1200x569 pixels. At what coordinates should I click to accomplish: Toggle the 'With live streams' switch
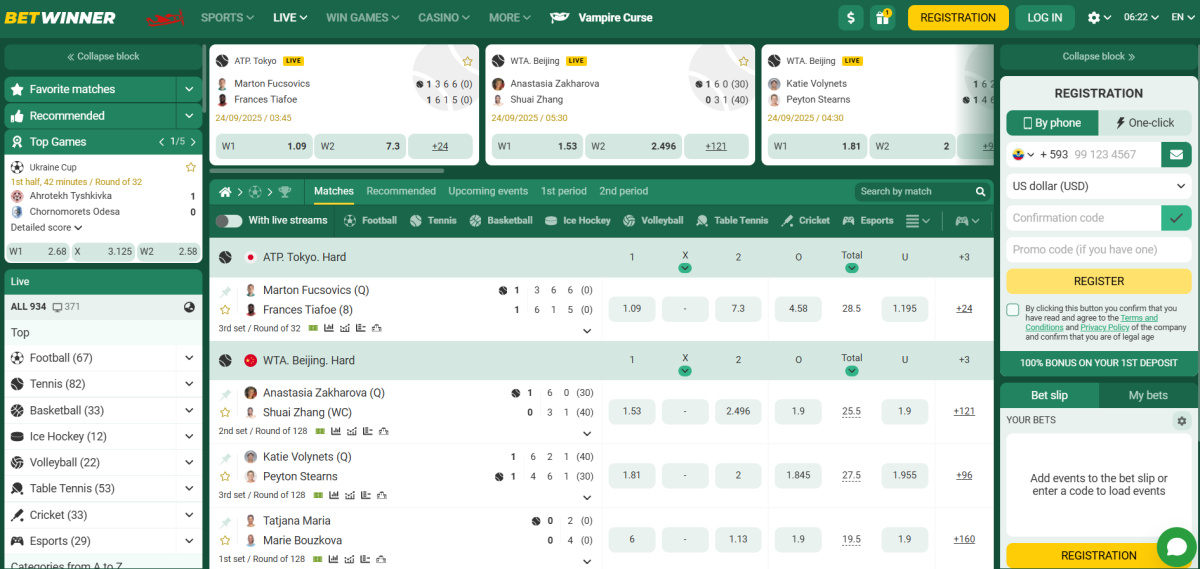pos(229,220)
